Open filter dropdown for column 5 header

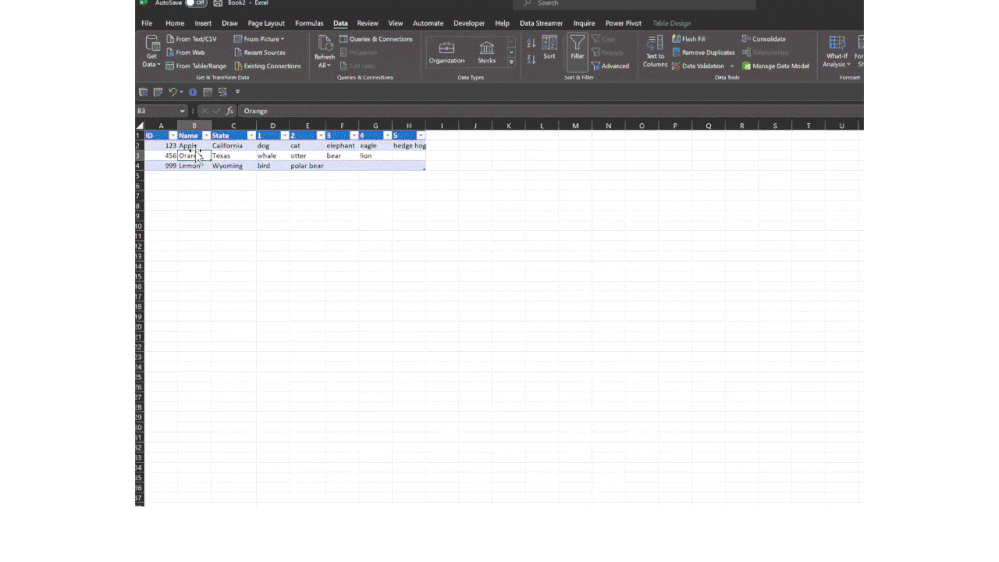(x=420, y=136)
